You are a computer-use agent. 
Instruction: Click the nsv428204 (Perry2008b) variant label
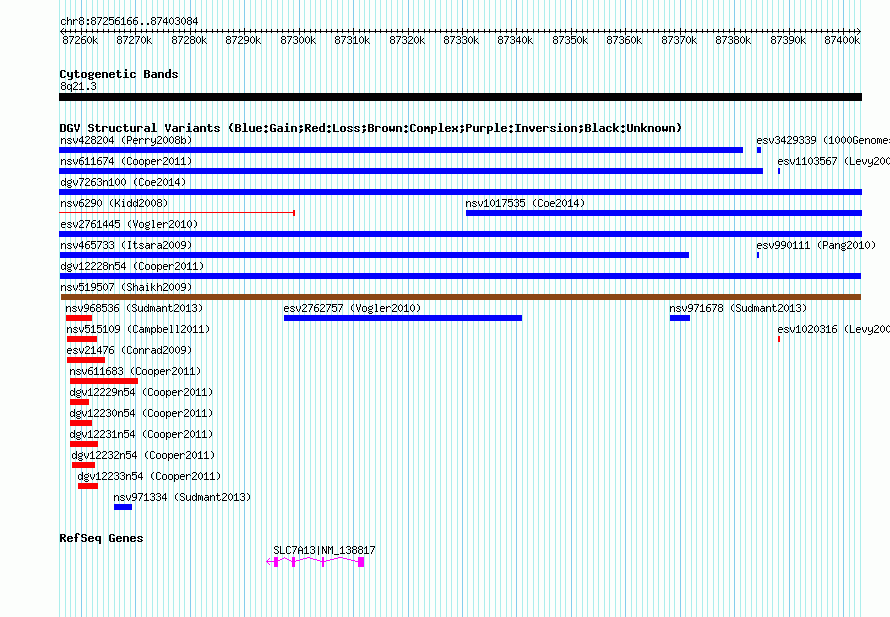click(126, 140)
